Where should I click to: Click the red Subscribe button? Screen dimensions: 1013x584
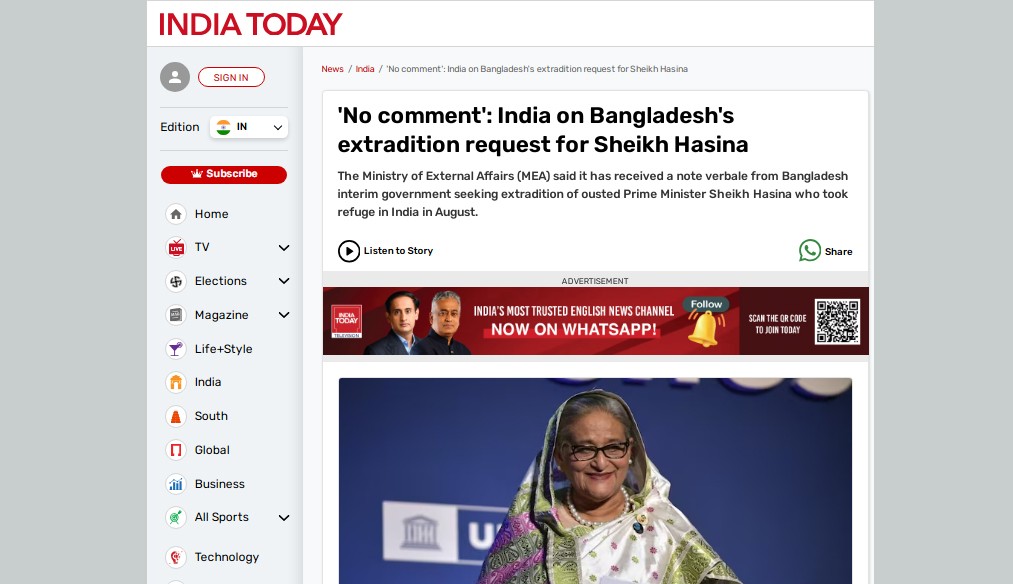pos(224,174)
